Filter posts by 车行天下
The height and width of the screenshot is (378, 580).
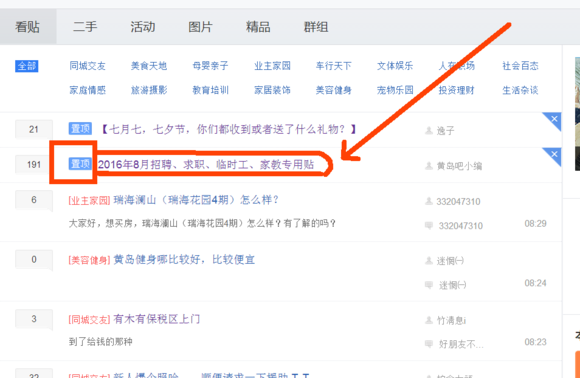(333, 66)
